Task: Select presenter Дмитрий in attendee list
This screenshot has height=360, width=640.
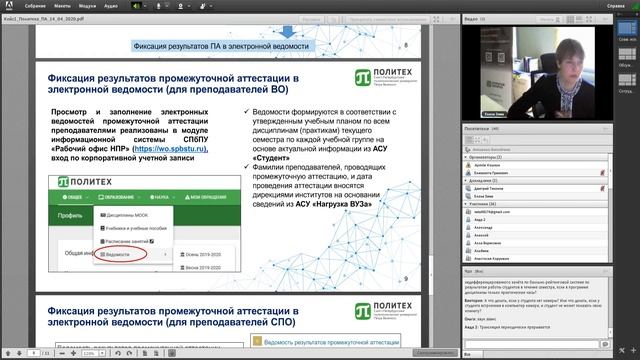Action: pyautogui.click(x=536, y=189)
